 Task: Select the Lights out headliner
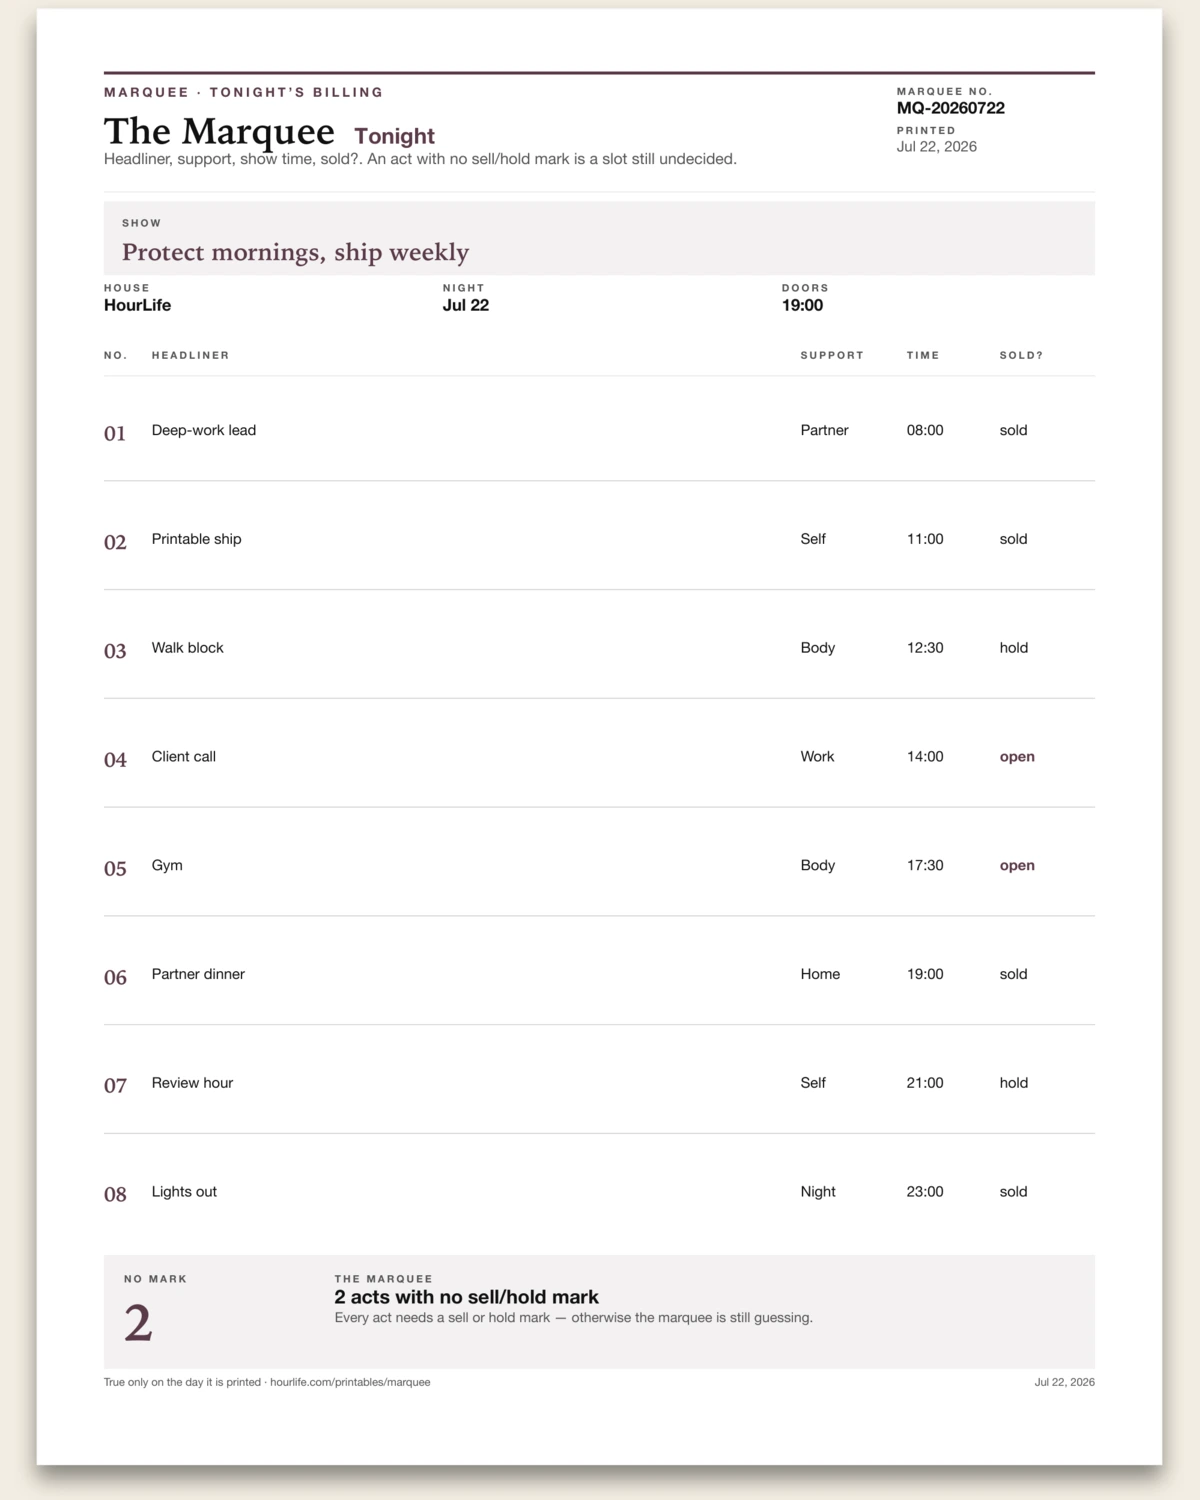point(184,1192)
